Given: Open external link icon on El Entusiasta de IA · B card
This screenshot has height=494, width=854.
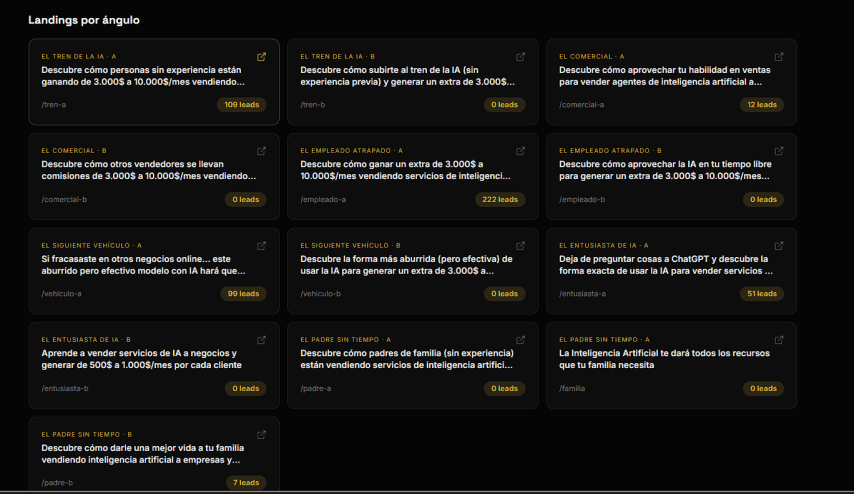Looking at the screenshot, I should click(x=261, y=340).
